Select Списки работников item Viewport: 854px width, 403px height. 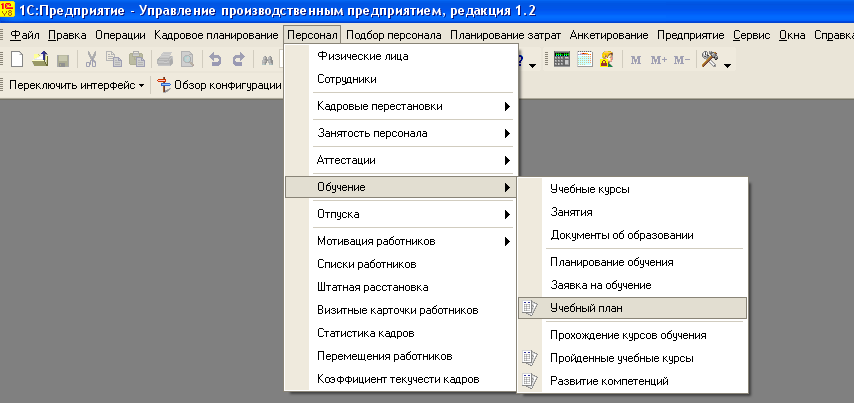pos(400,265)
